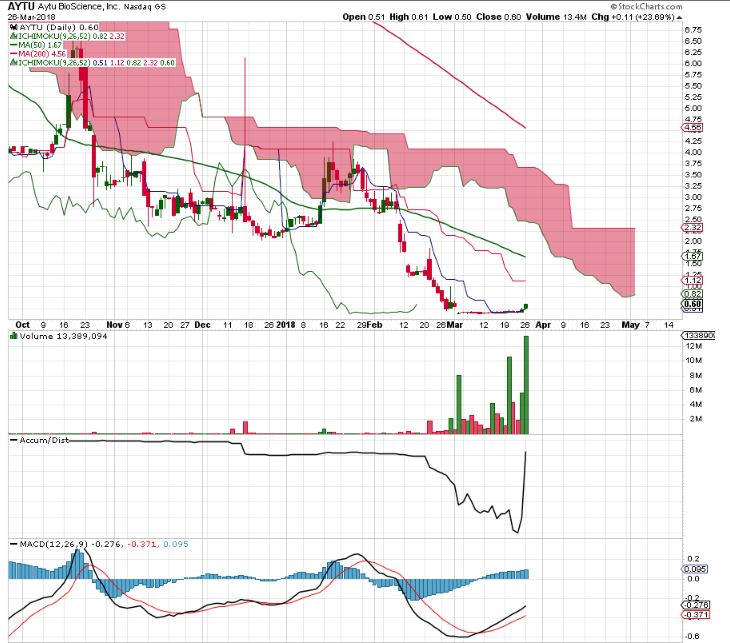Click the High 0.61 value in header
The image size is (730, 643).
[x=408, y=17]
